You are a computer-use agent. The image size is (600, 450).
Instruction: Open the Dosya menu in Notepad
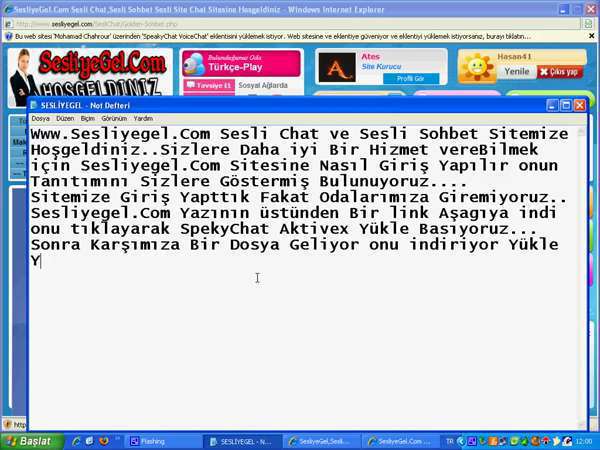point(41,119)
